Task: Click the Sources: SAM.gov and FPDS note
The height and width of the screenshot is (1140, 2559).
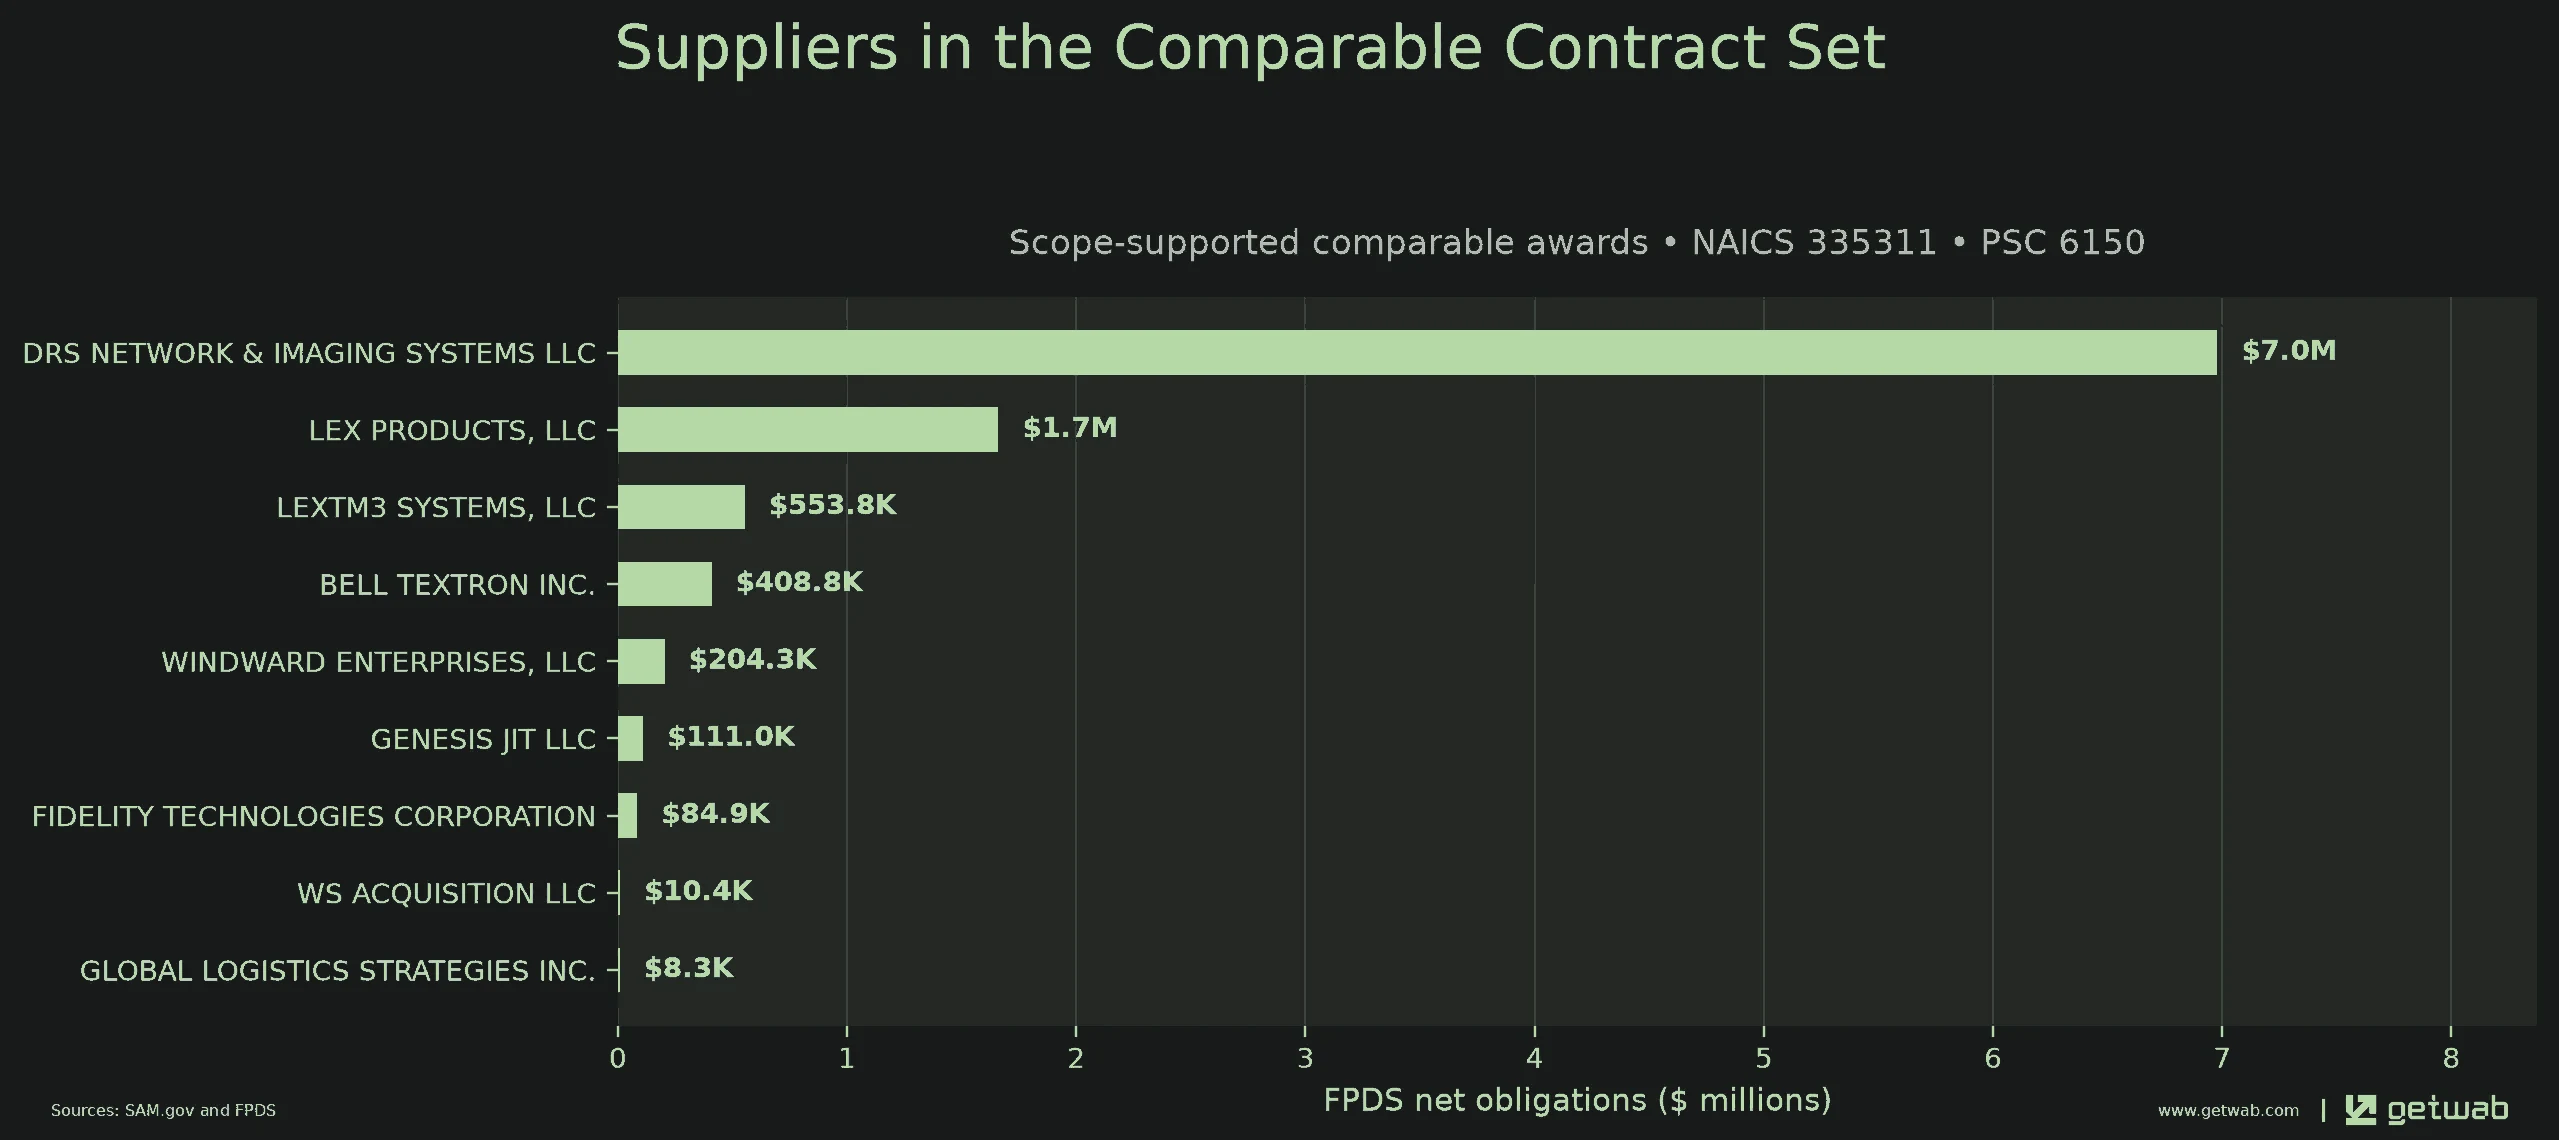Action: (163, 1110)
